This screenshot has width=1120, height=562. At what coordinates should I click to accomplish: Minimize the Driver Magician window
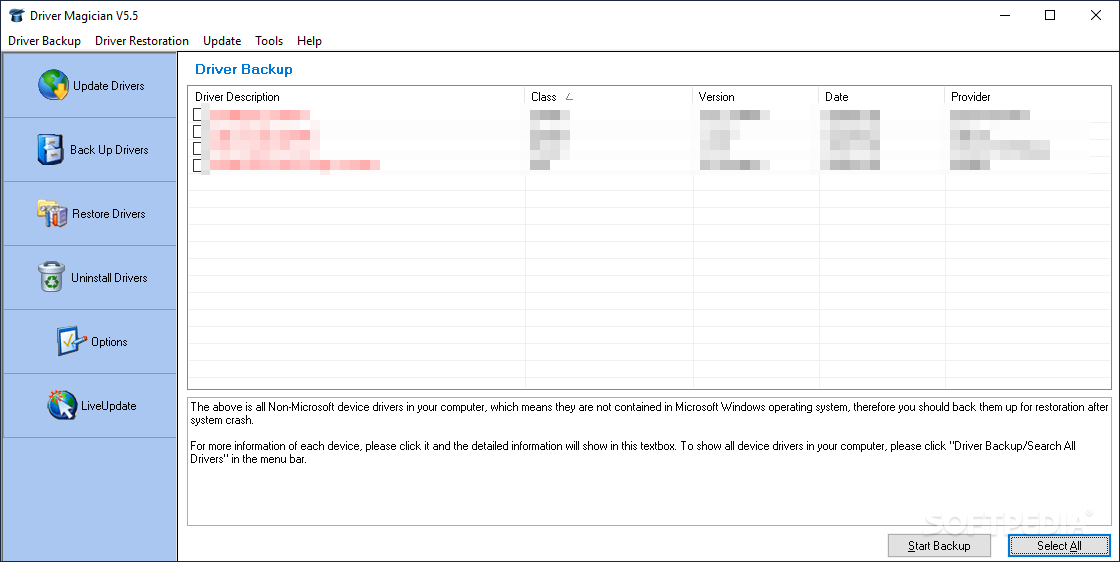pyautogui.click(x=1005, y=15)
